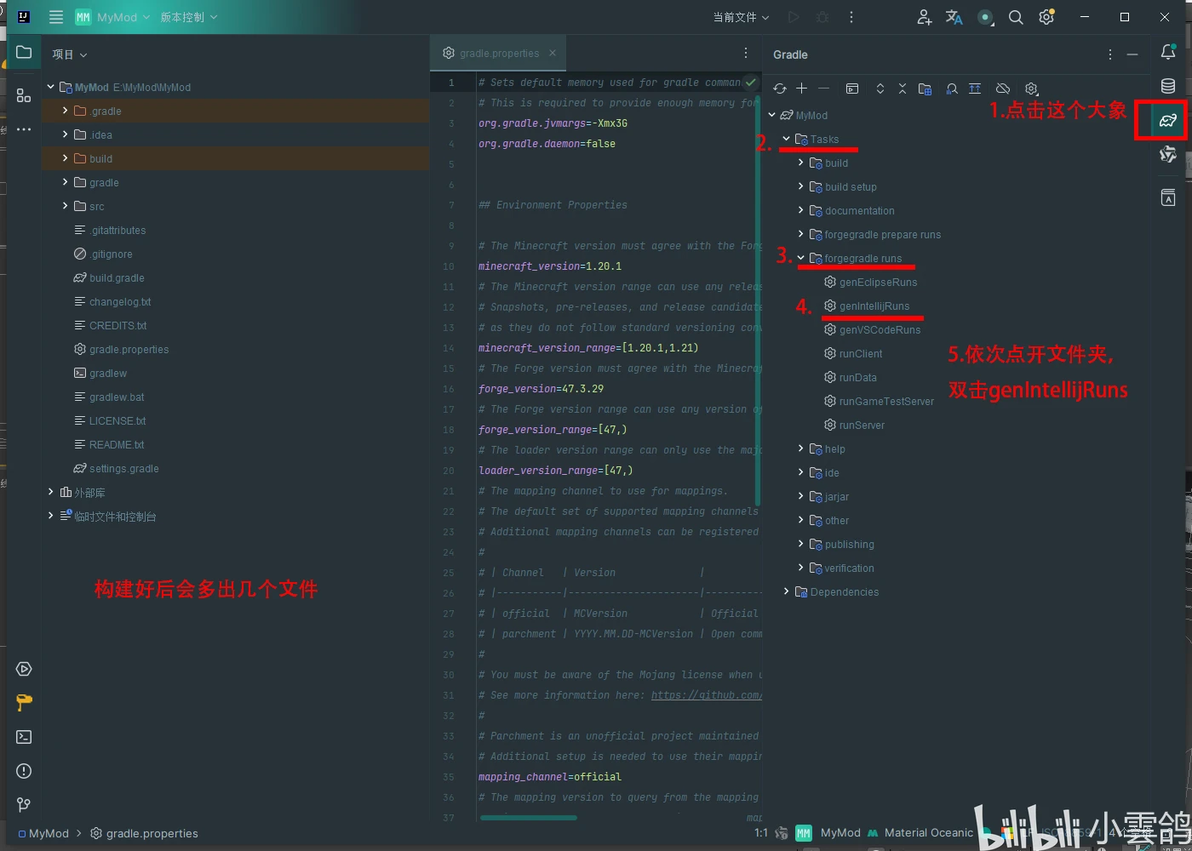This screenshot has height=851, width=1192.
Task: Open the Code With Me icon
Action: coord(924,17)
